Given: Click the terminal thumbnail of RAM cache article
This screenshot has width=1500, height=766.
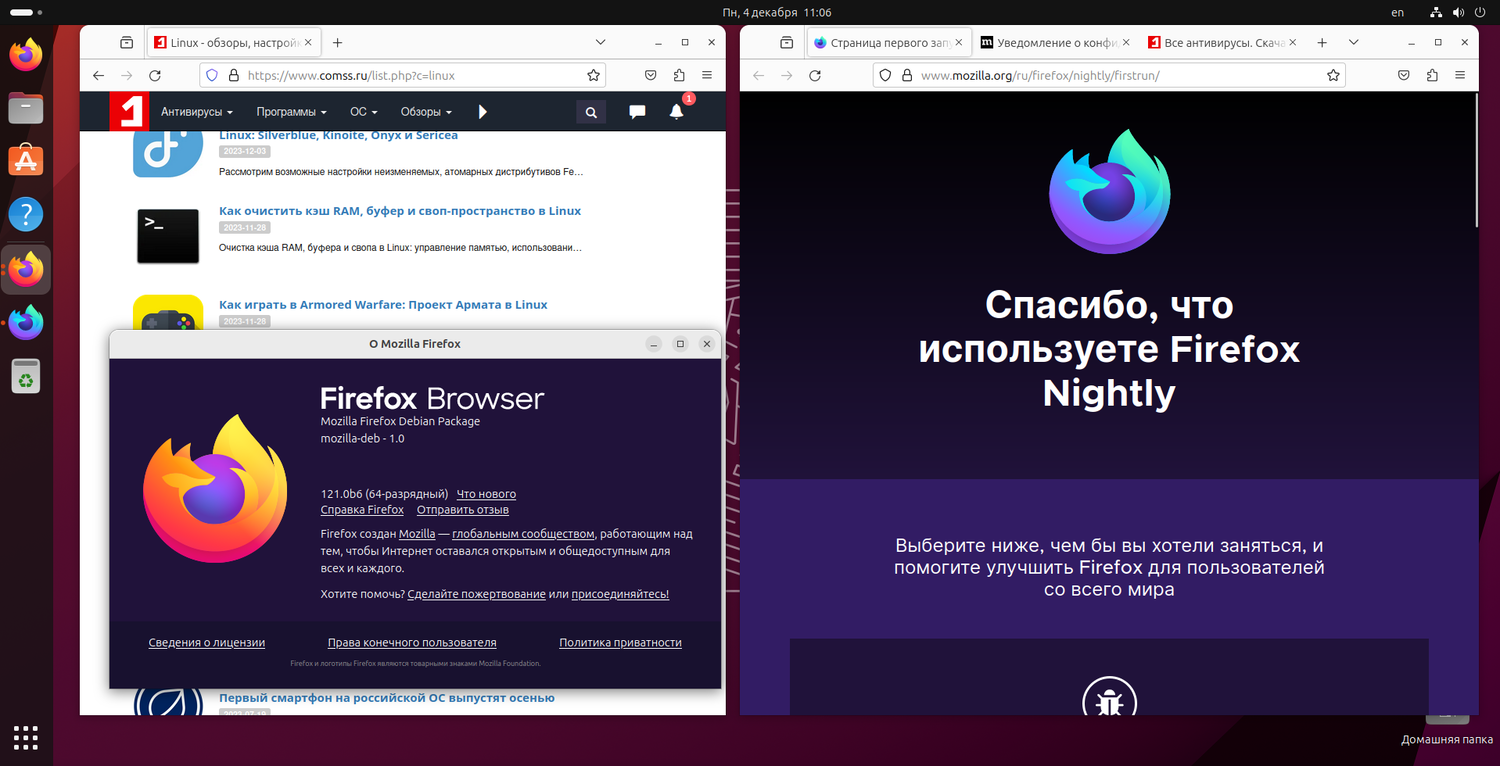Looking at the screenshot, I should pyautogui.click(x=168, y=236).
